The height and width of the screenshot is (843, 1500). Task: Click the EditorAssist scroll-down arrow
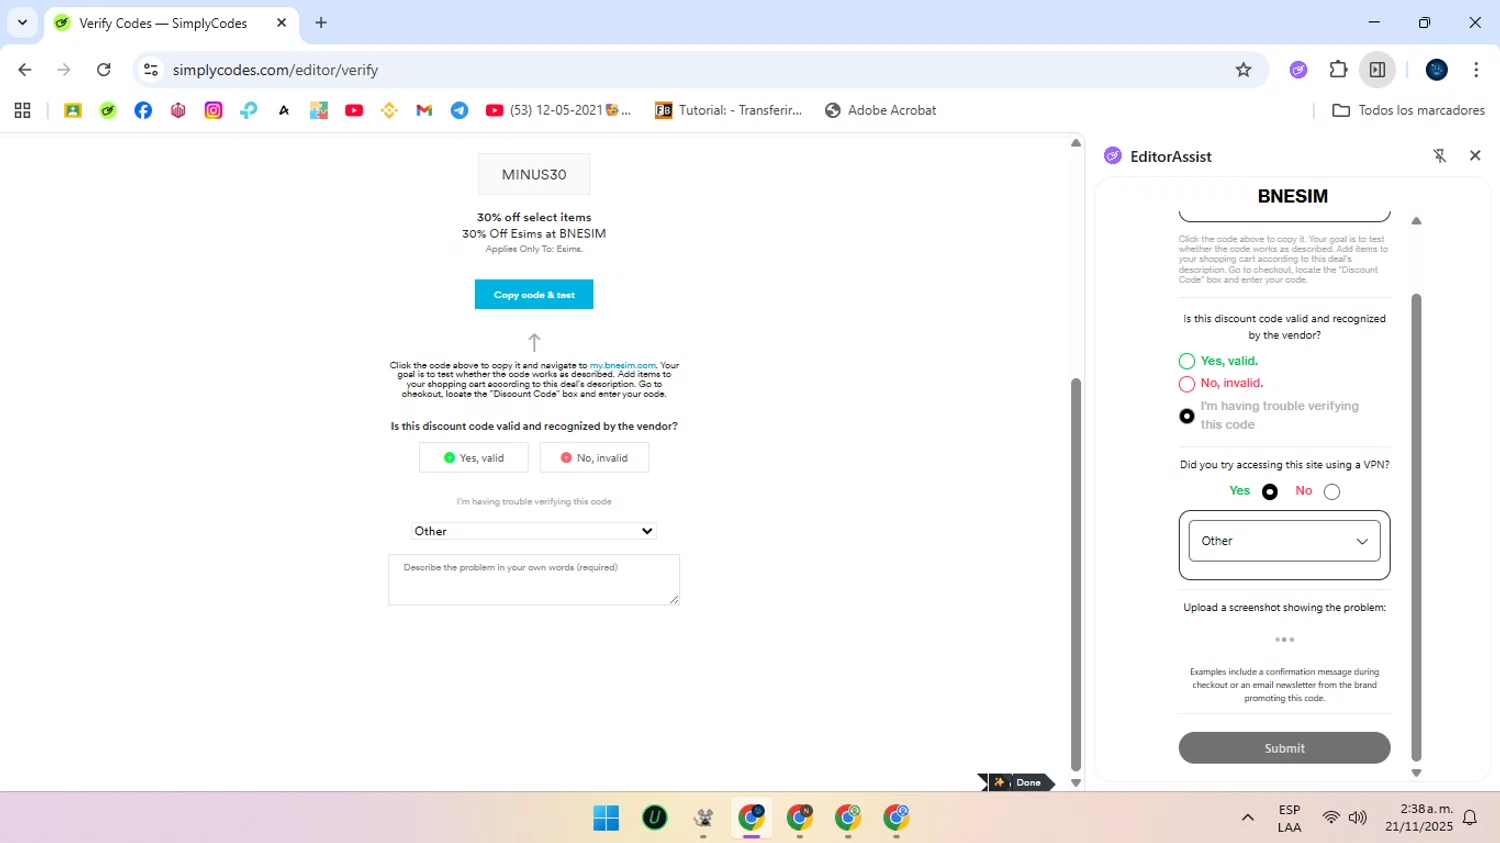point(1416,773)
